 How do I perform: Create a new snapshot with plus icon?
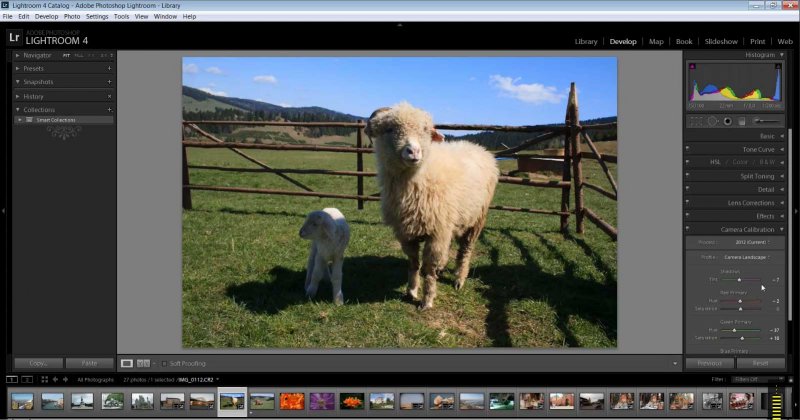point(109,82)
